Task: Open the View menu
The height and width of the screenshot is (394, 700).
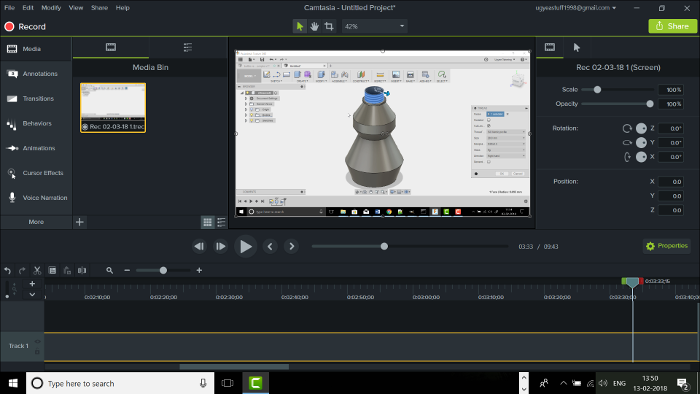Action: click(x=76, y=8)
